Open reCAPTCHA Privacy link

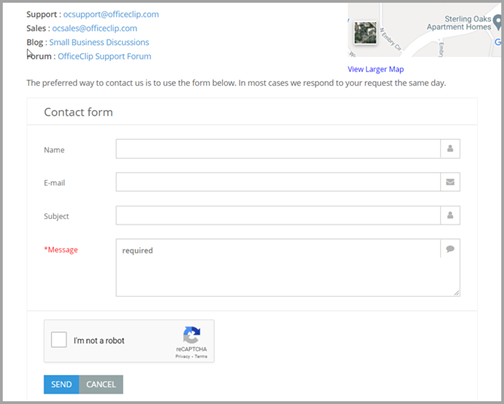pos(183,356)
